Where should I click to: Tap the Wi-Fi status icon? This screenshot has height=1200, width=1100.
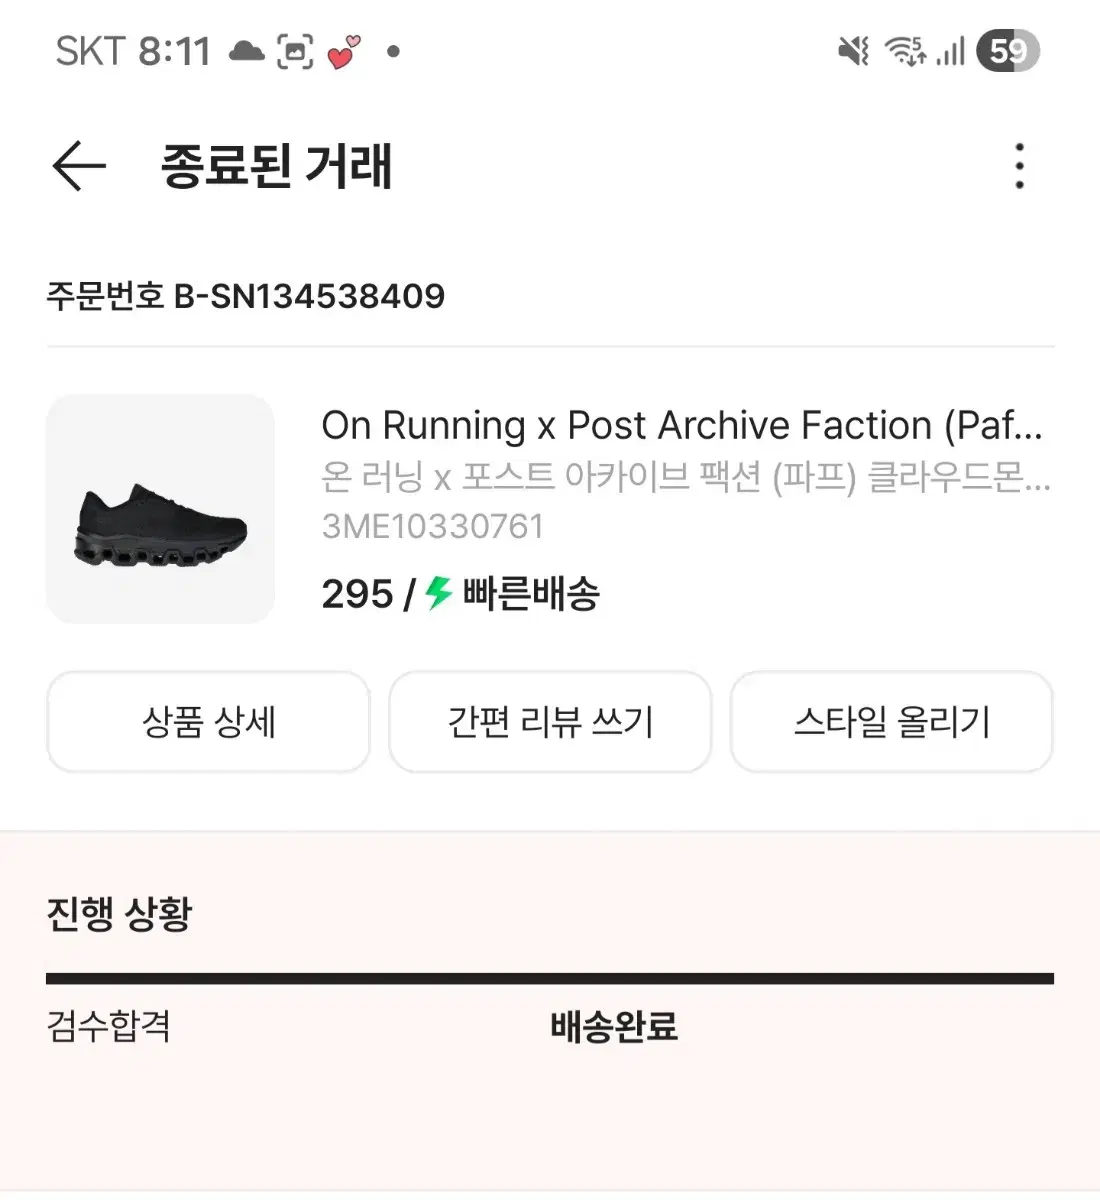click(906, 51)
